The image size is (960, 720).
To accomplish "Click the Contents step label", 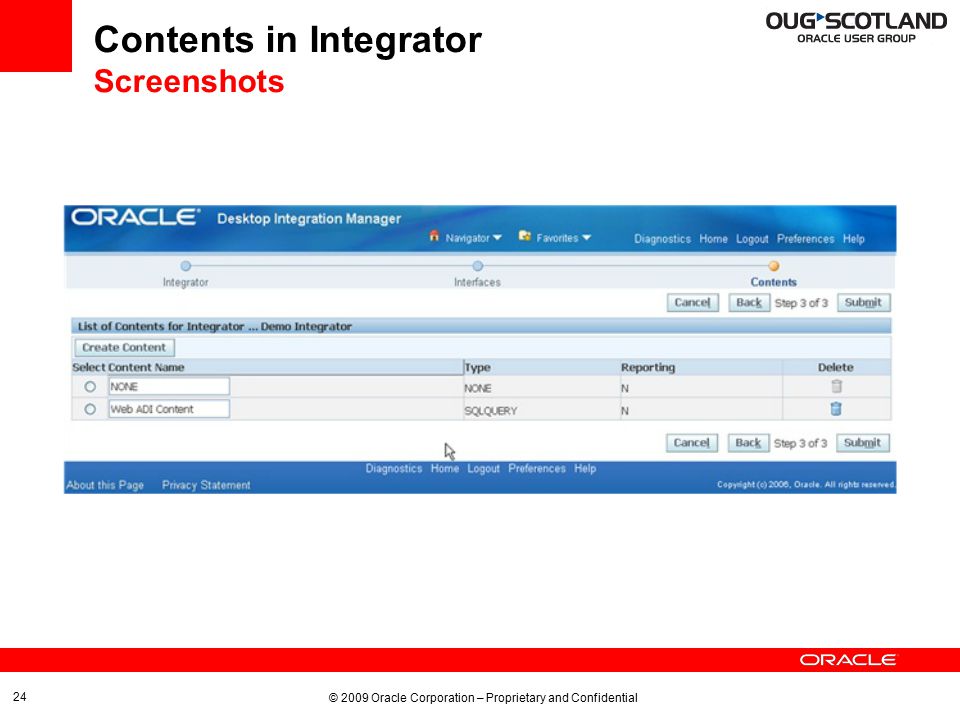I will click(774, 282).
